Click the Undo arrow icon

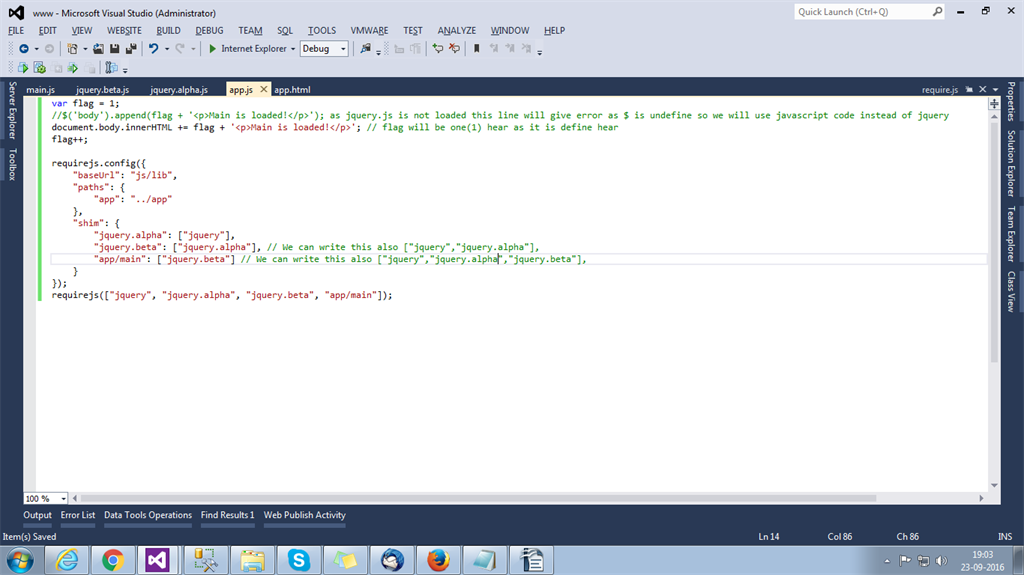click(153, 48)
